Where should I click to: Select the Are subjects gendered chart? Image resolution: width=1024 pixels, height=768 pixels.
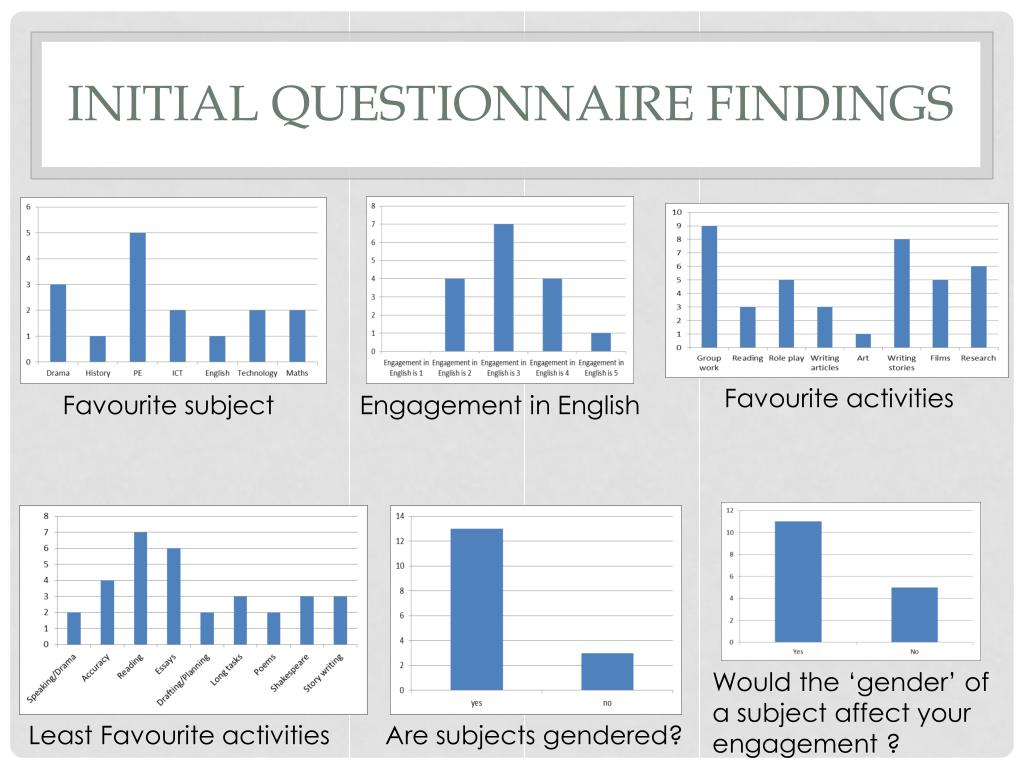(536, 609)
